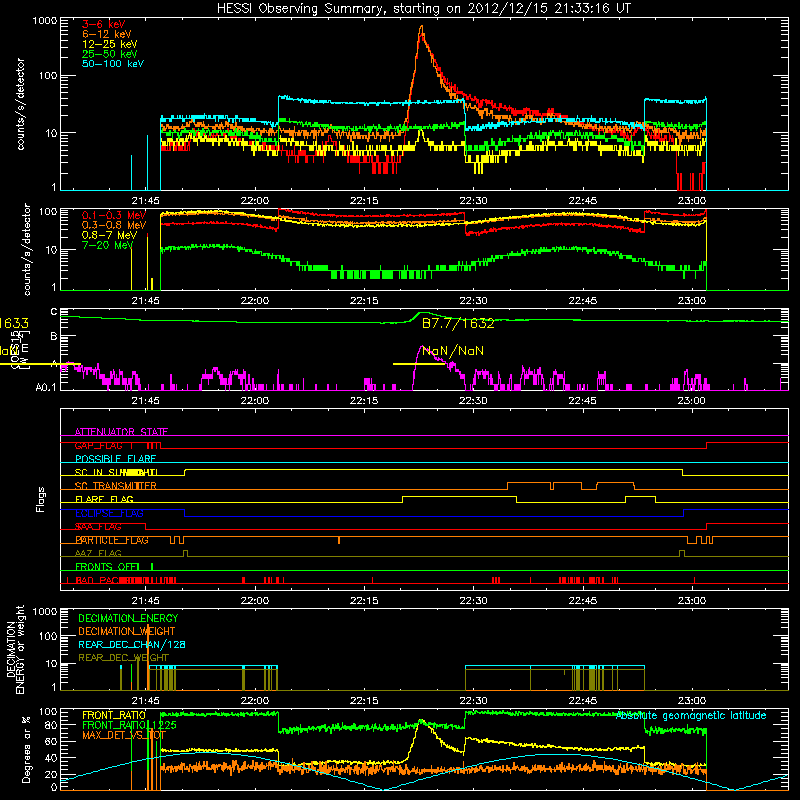Select the 25-50 keV legend label
The width and height of the screenshot is (800, 800).
coord(110,54)
